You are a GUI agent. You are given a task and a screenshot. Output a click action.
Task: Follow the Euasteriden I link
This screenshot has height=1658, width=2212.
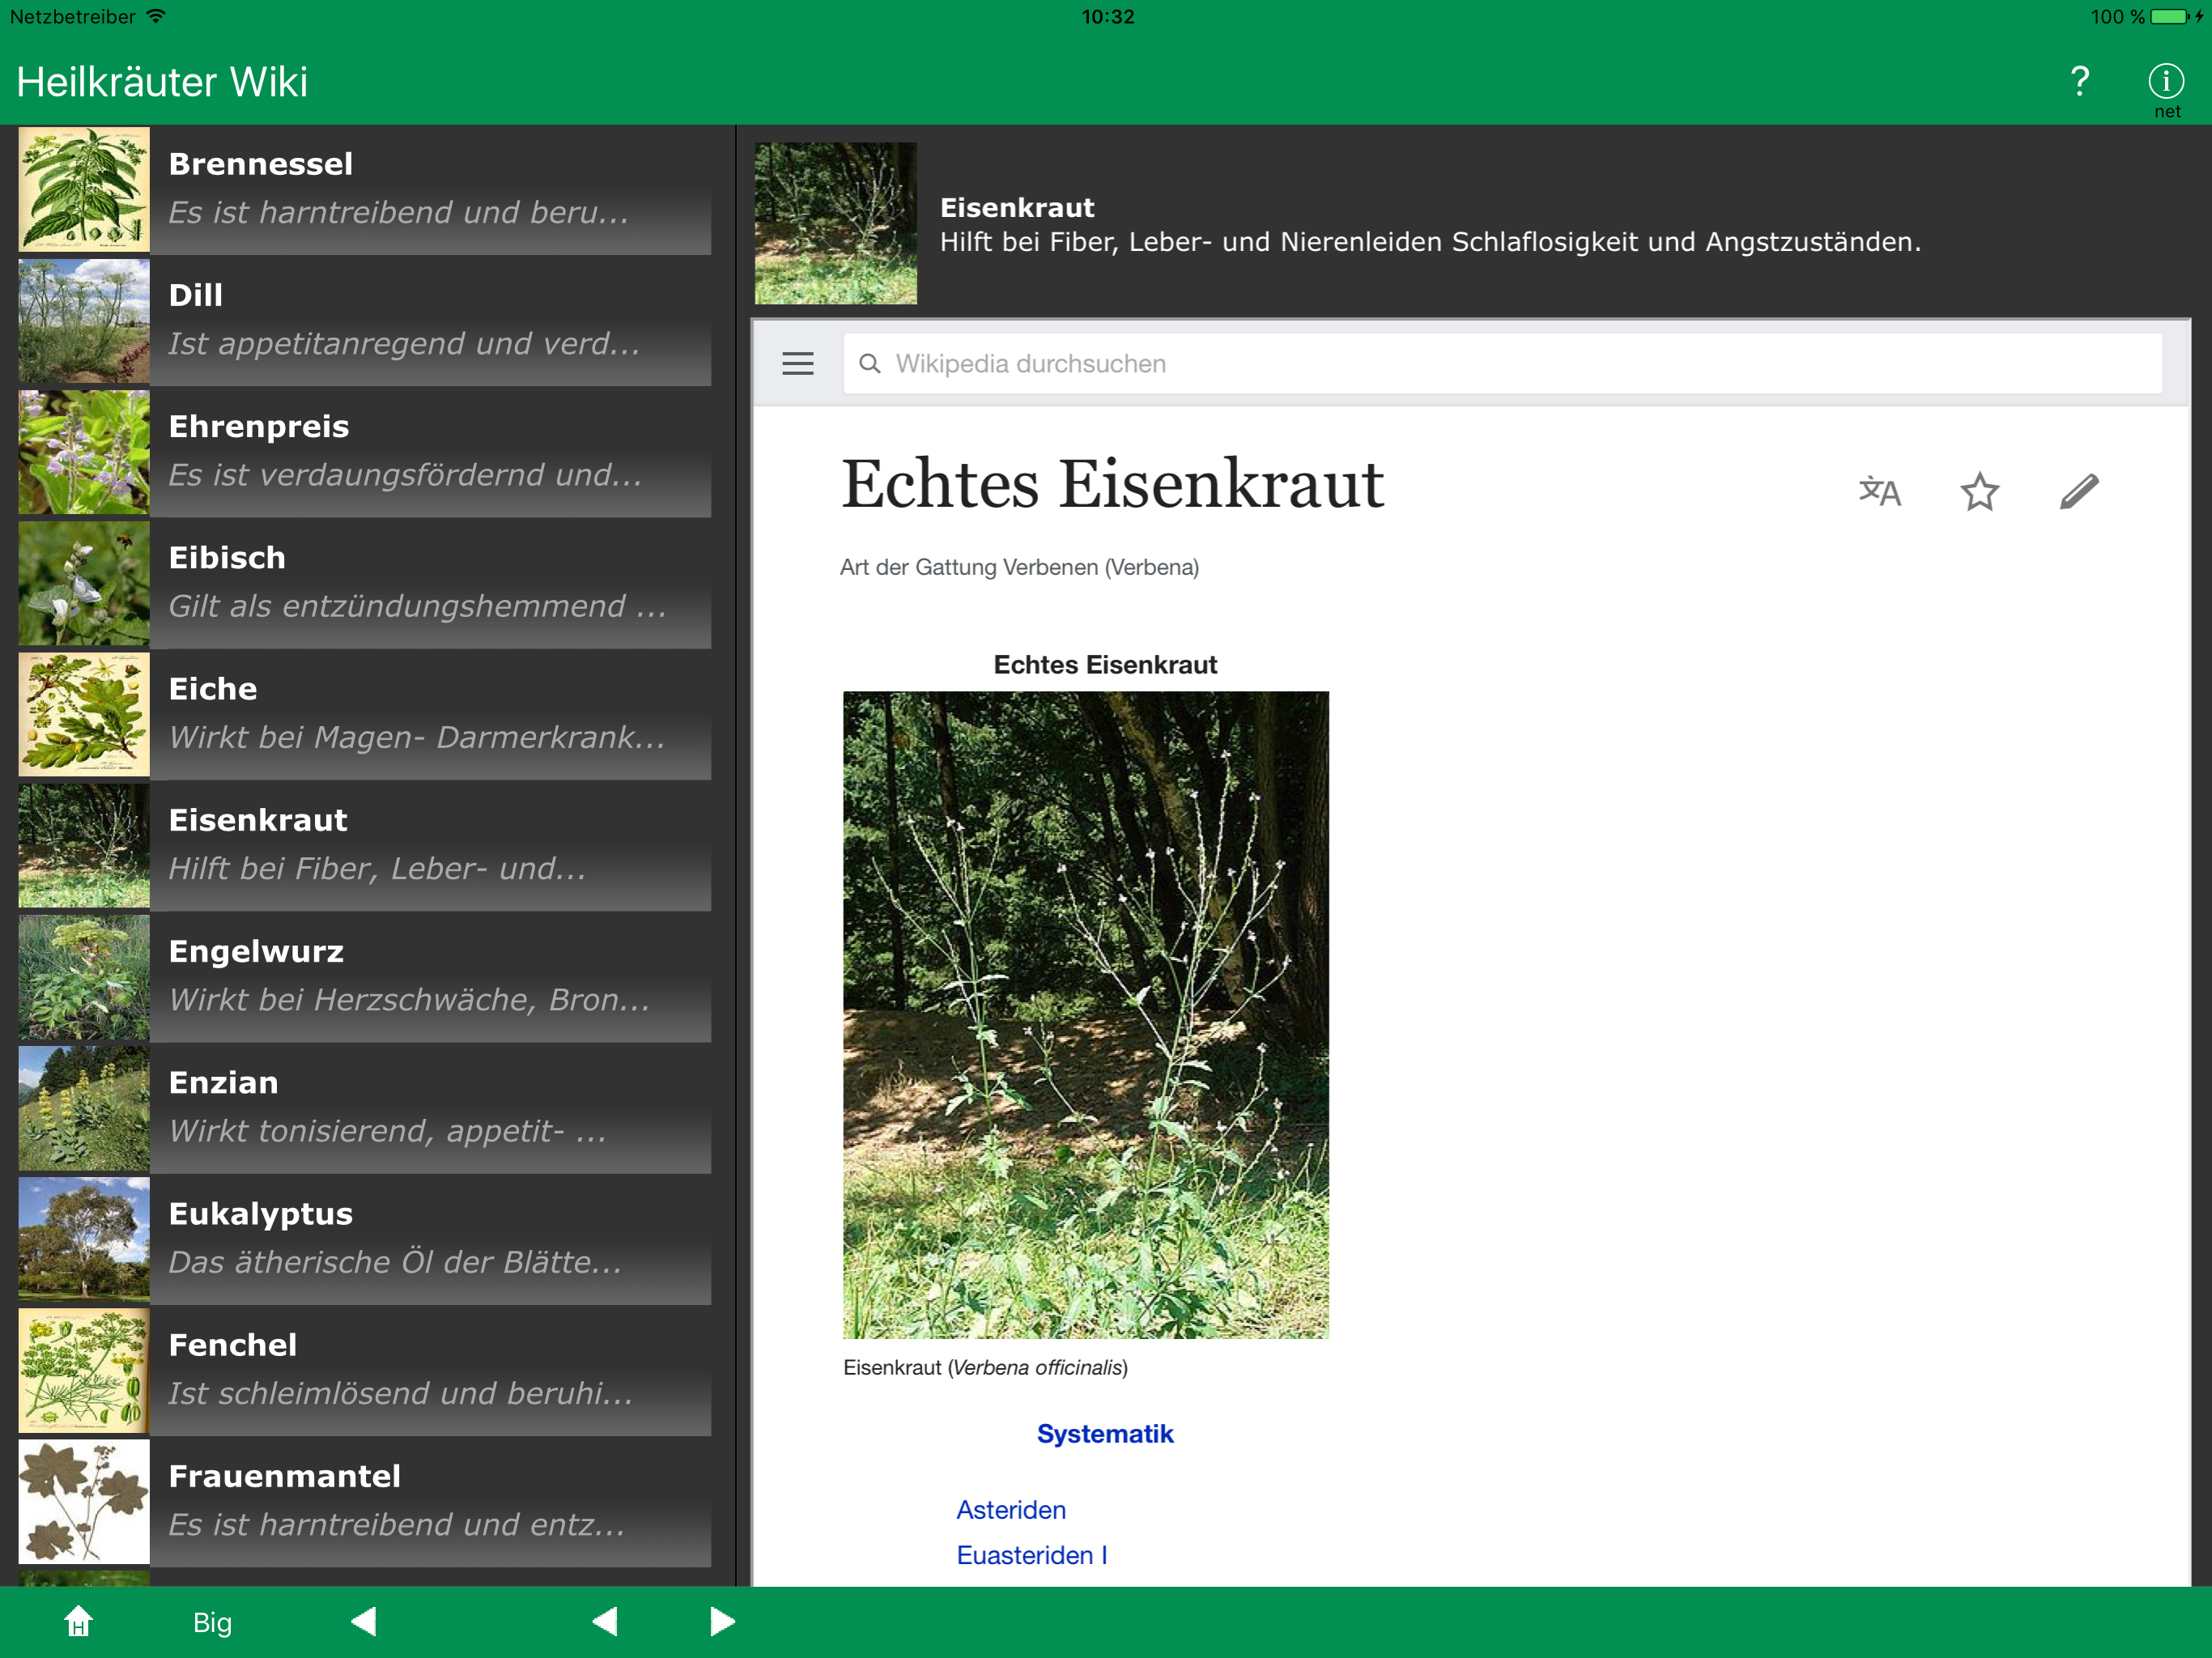coord(1031,1555)
